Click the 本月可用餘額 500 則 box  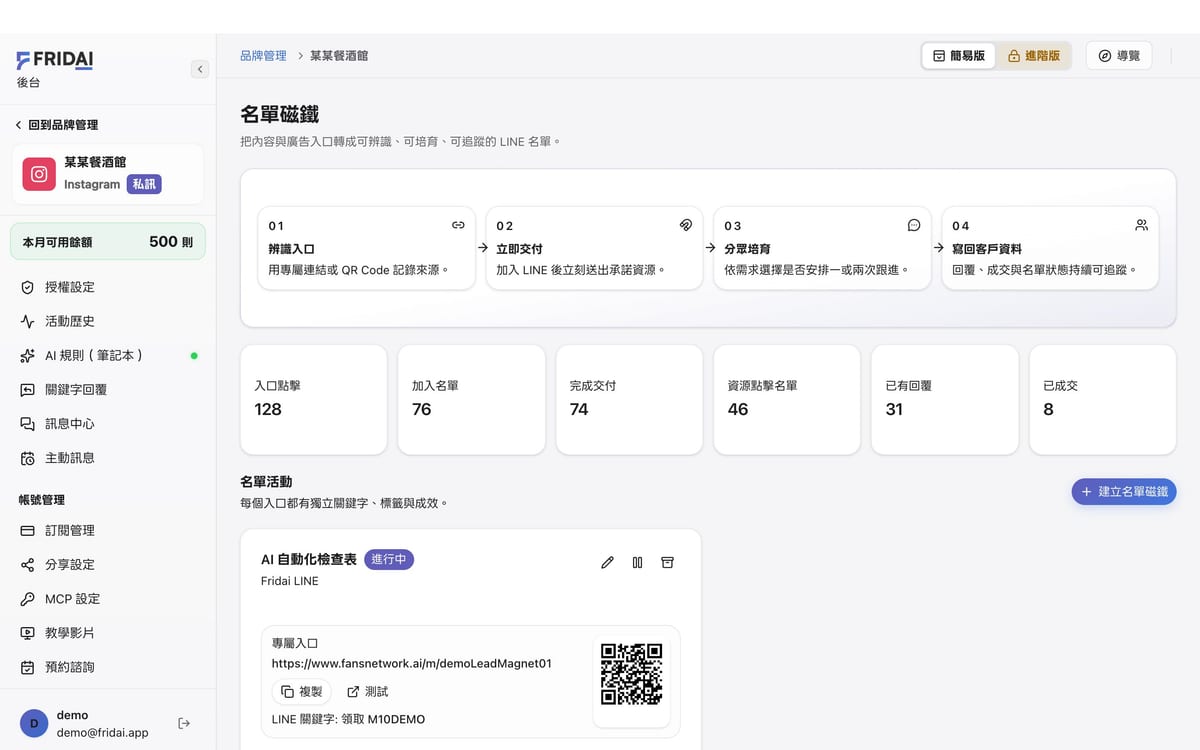coord(108,241)
